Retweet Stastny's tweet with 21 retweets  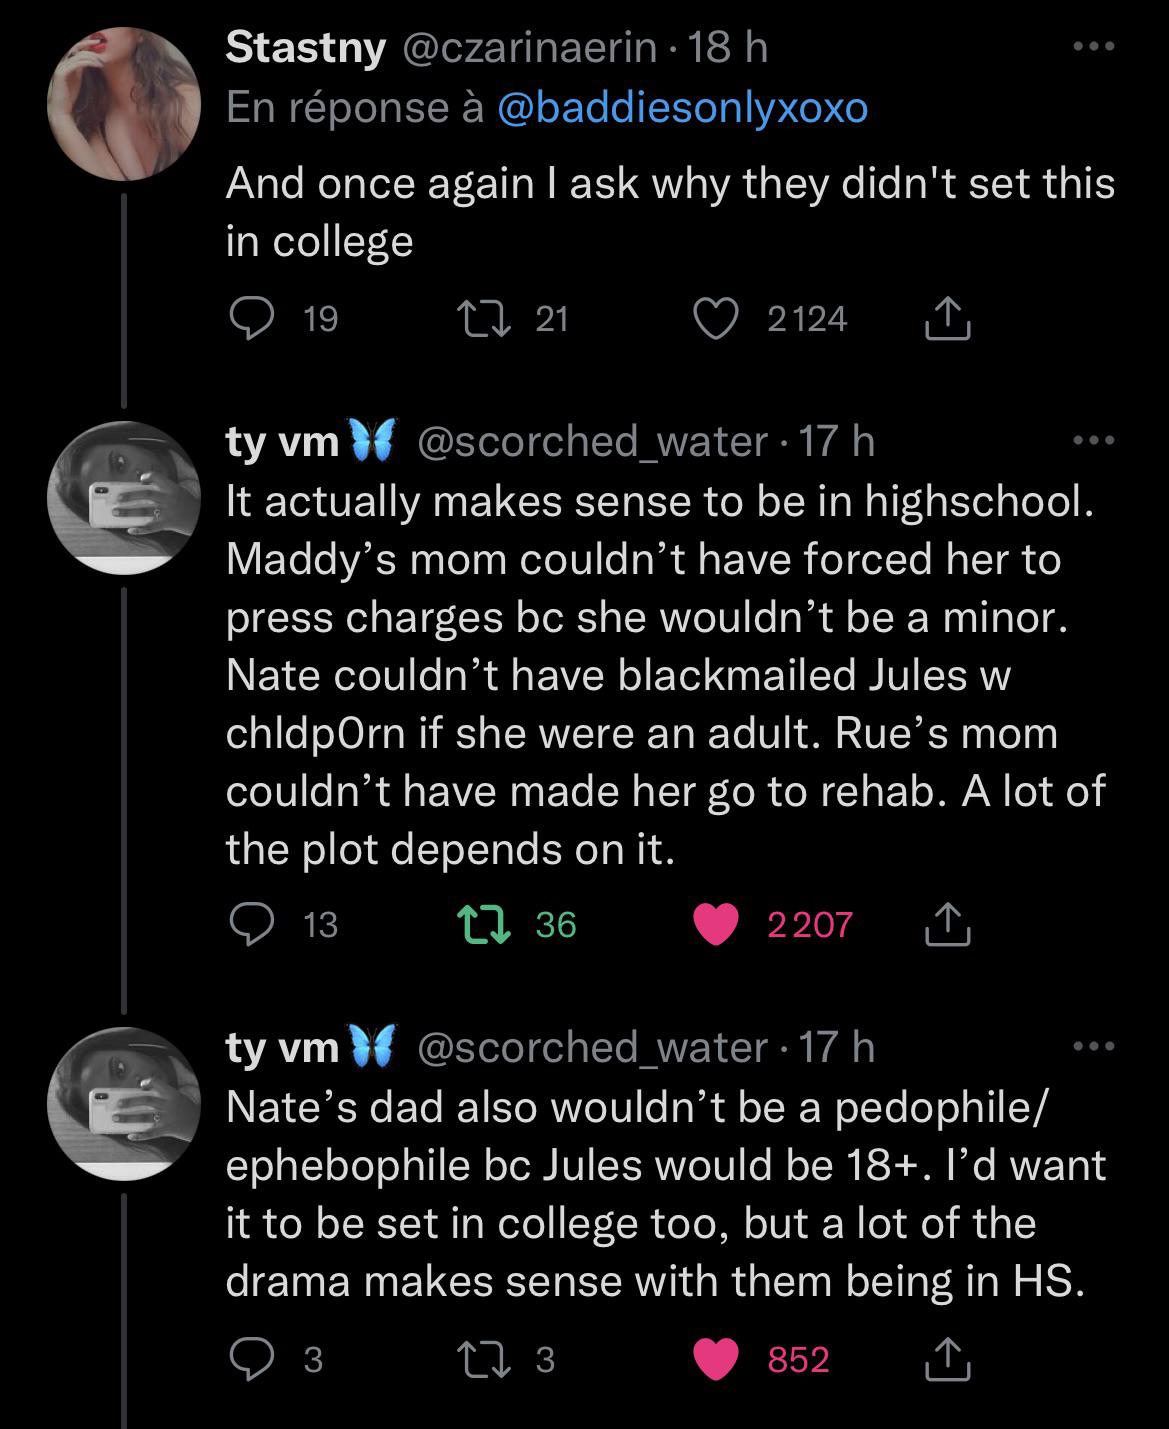(484, 319)
